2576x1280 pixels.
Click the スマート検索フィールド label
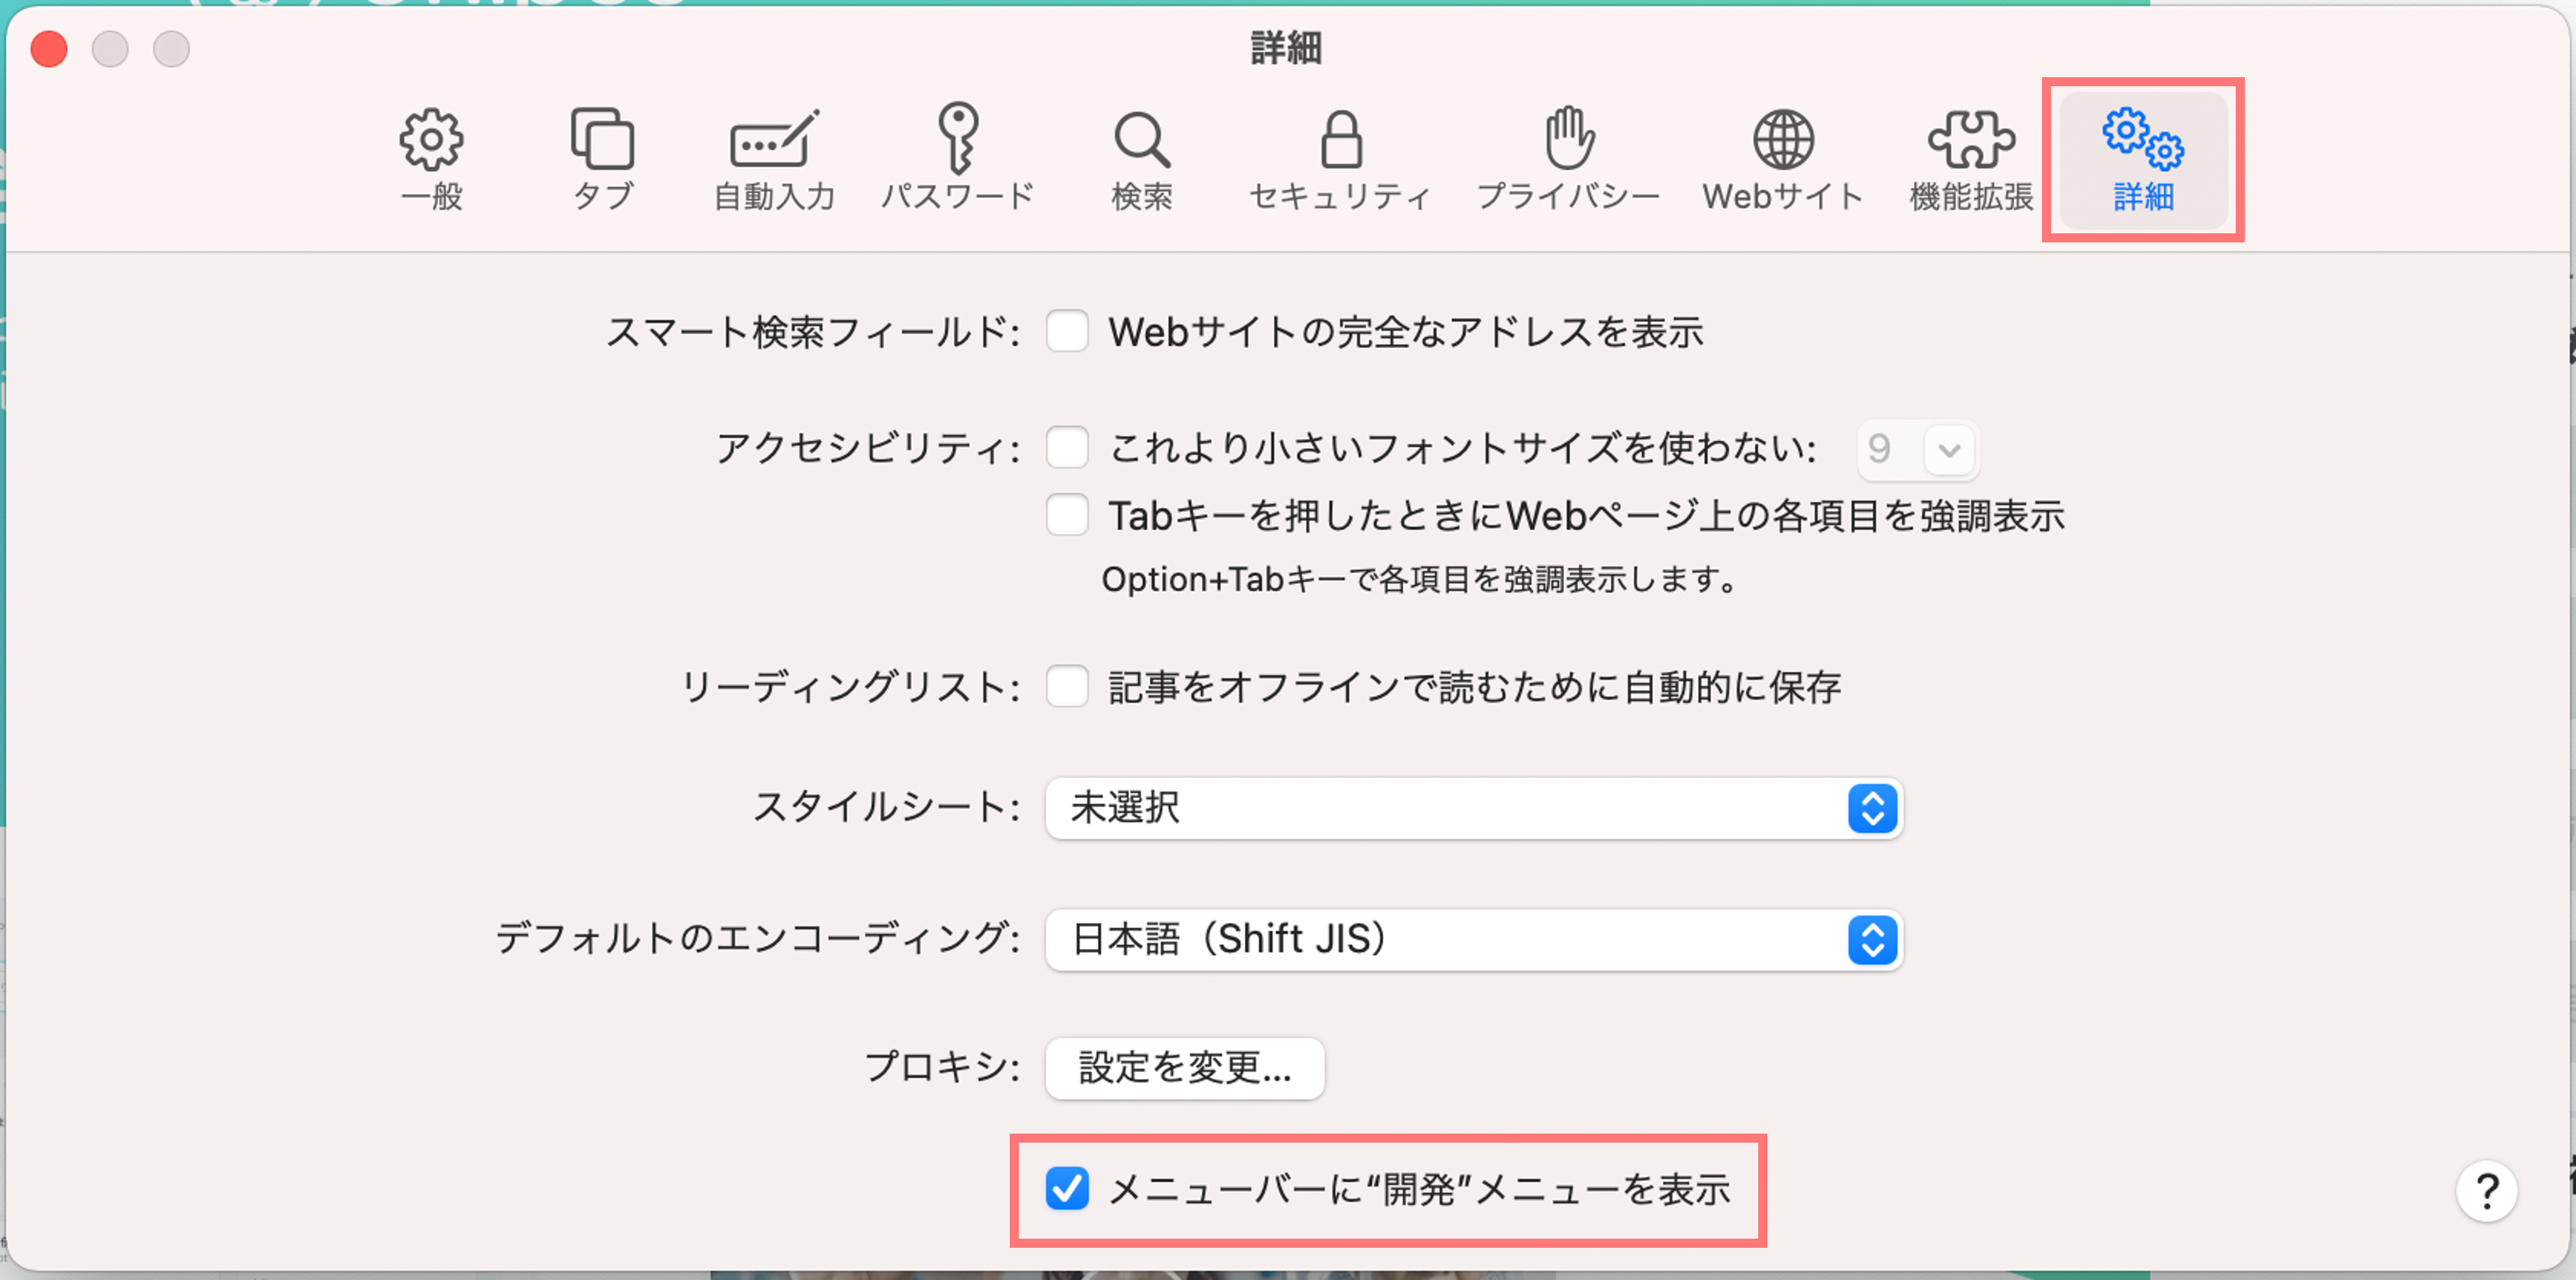tap(812, 332)
